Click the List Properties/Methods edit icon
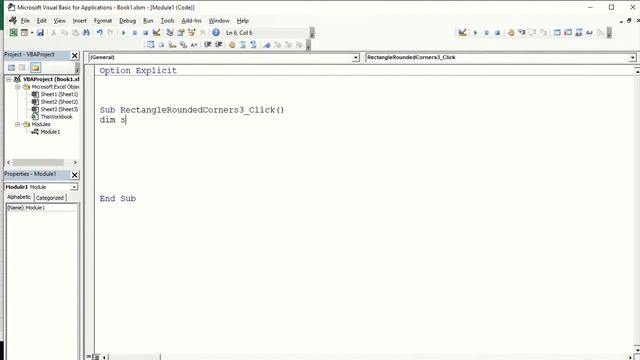 (x=151, y=45)
